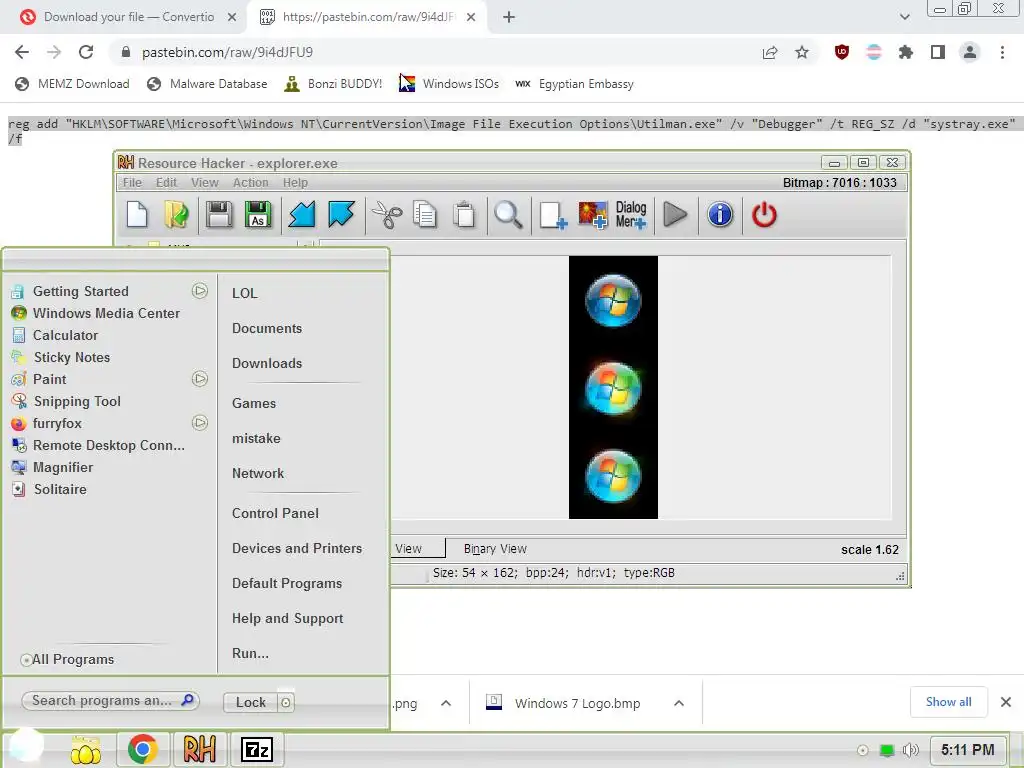This screenshot has height=768, width=1024.
Task: Open Downloads from the Start menu
Action: 267,363
